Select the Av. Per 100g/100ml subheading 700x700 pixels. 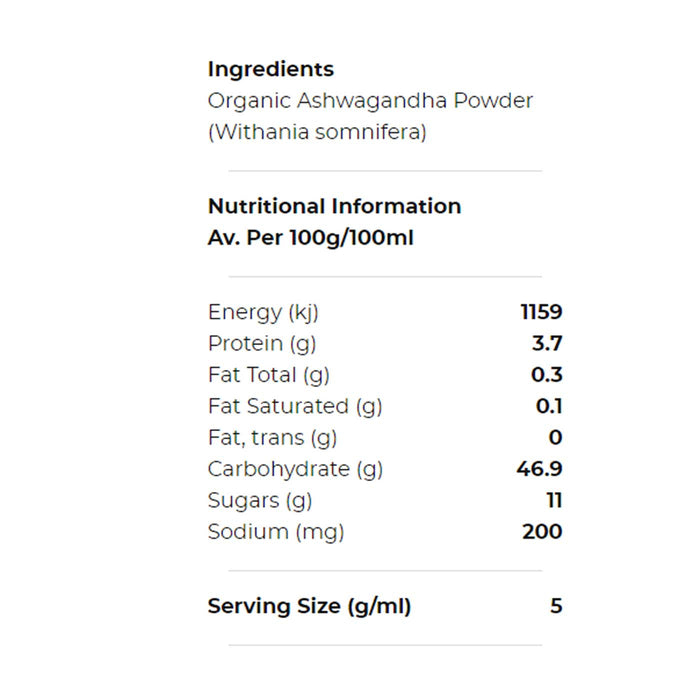[x=310, y=238]
